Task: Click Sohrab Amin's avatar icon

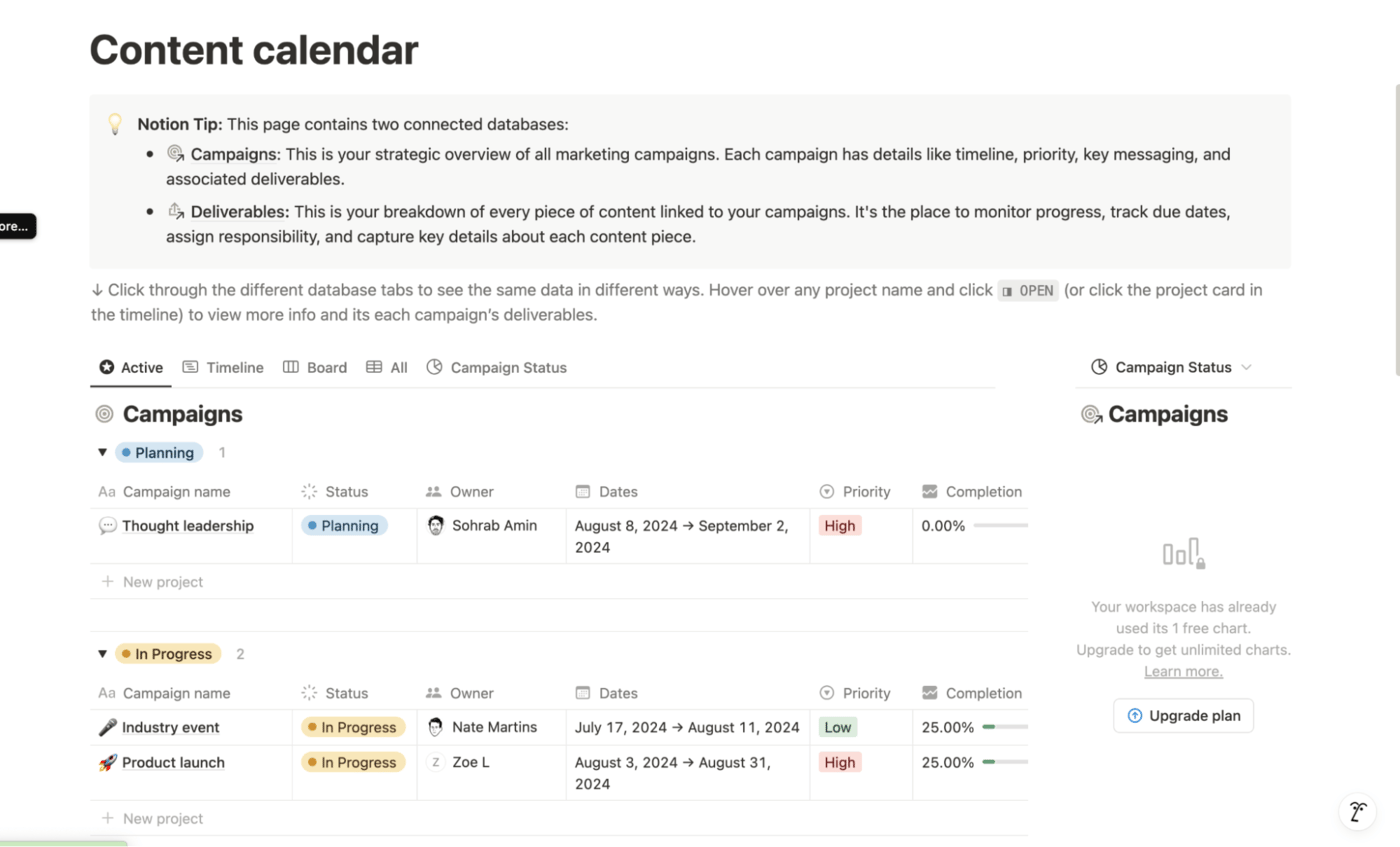Action: 436,526
